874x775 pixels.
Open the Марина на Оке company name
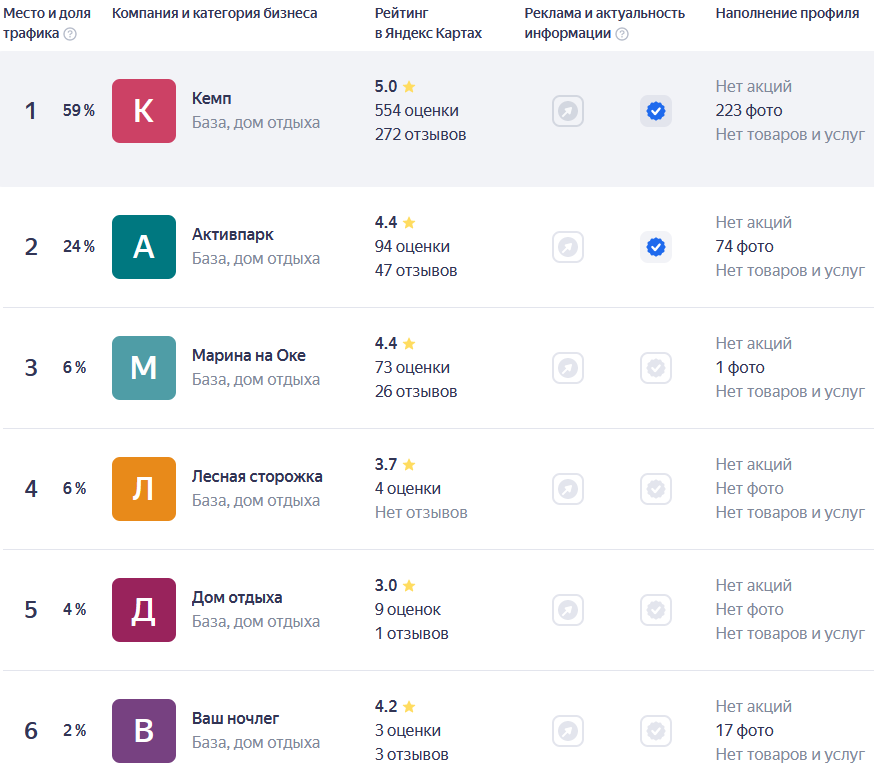point(249,355)
